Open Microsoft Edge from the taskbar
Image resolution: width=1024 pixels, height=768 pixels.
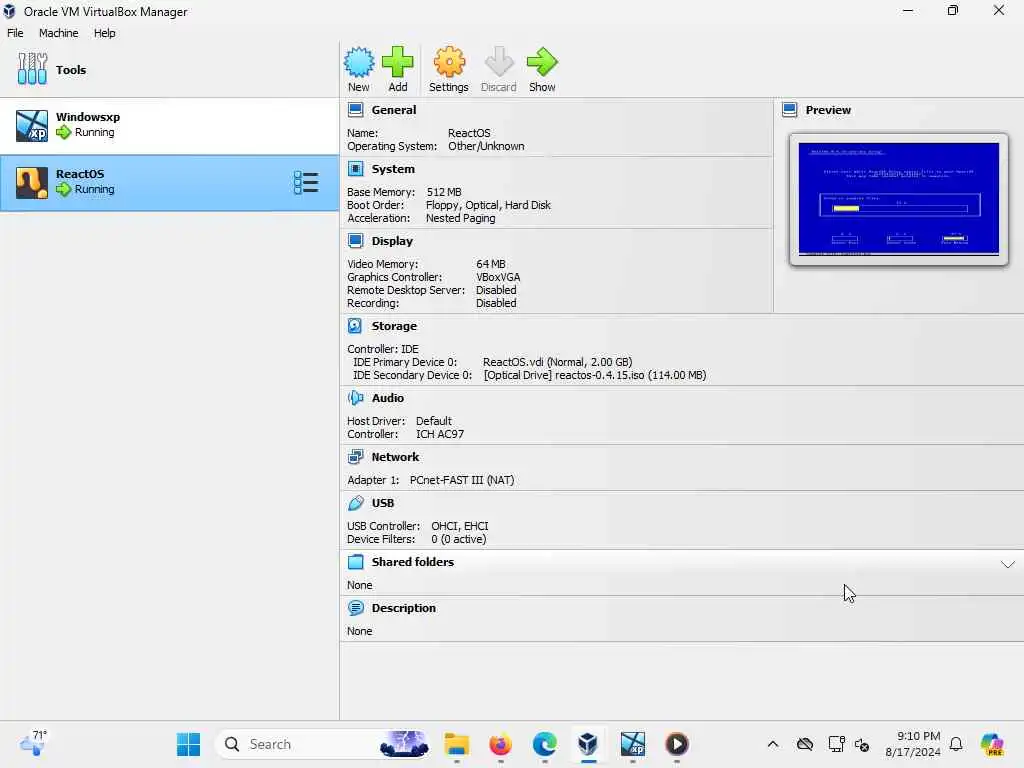pos(545,744)
